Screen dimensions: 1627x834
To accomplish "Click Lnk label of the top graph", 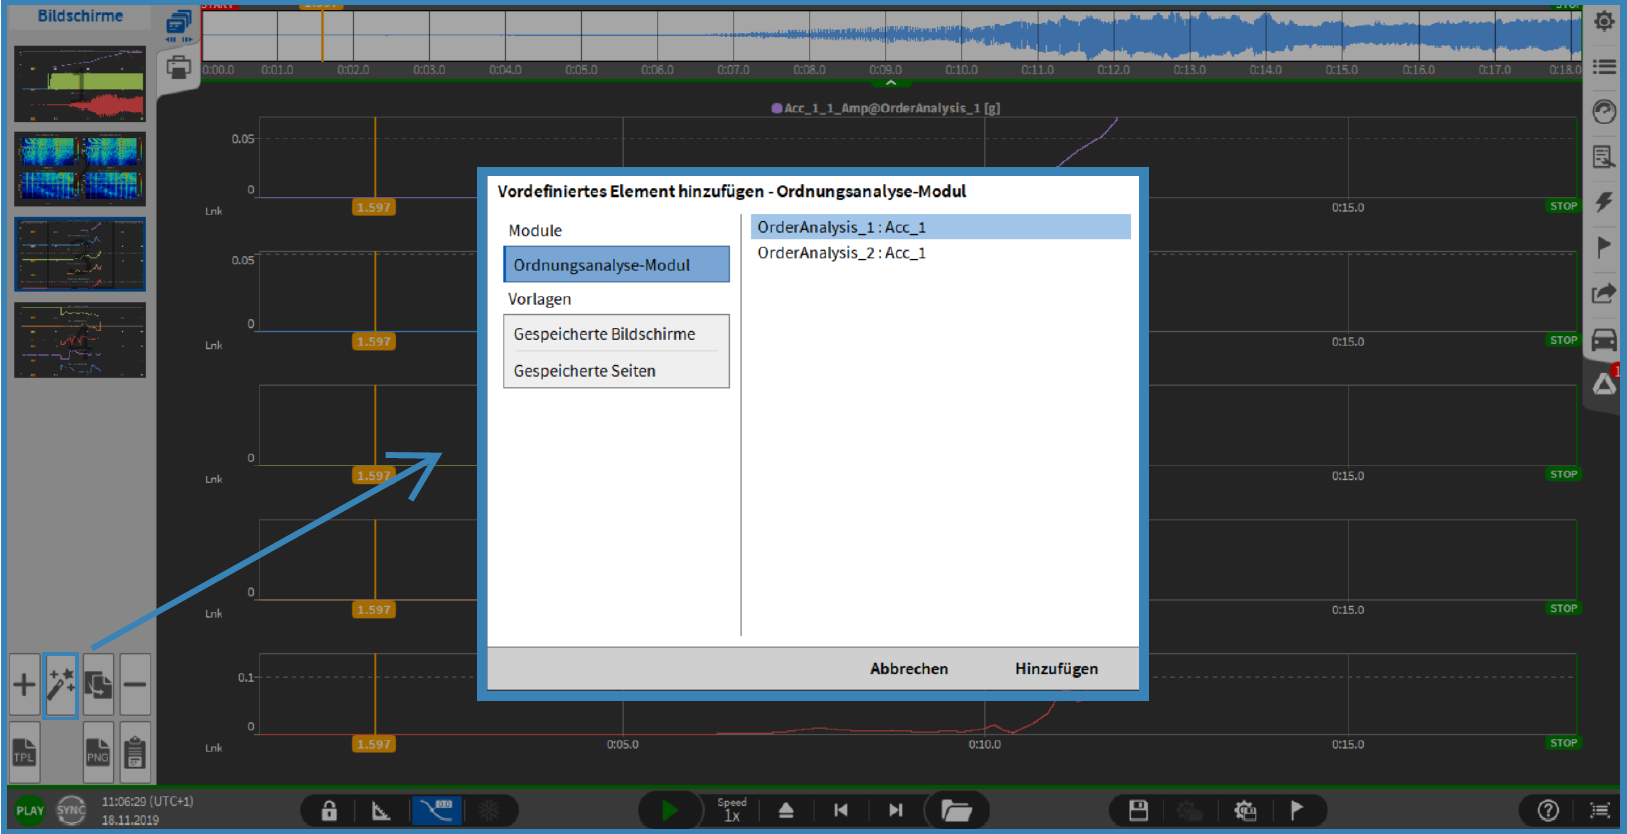I will pos(214,211).
